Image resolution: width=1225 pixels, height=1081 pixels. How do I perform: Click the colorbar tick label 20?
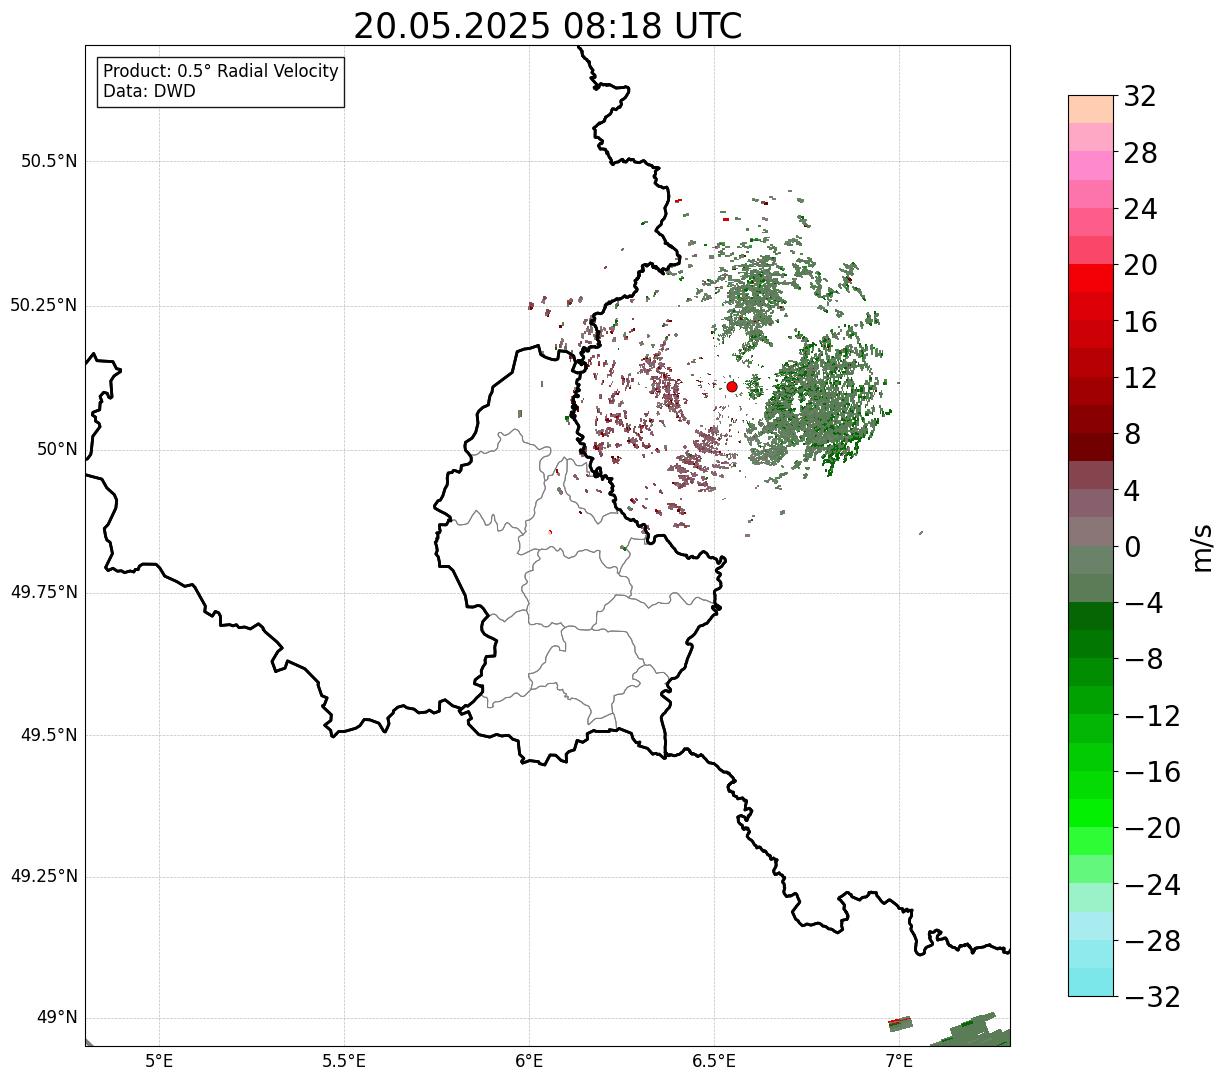(x=1140, y=265)
